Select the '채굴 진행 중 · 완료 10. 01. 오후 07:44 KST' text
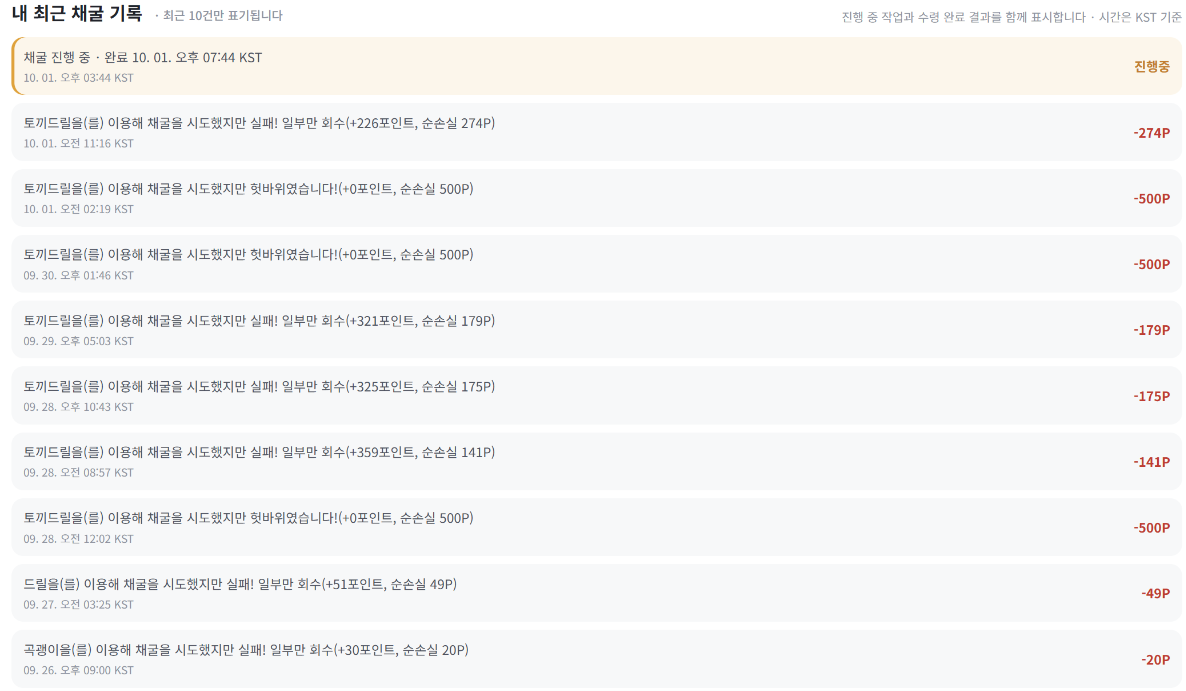Viewport: 1186px width, 691px height. 143,57
